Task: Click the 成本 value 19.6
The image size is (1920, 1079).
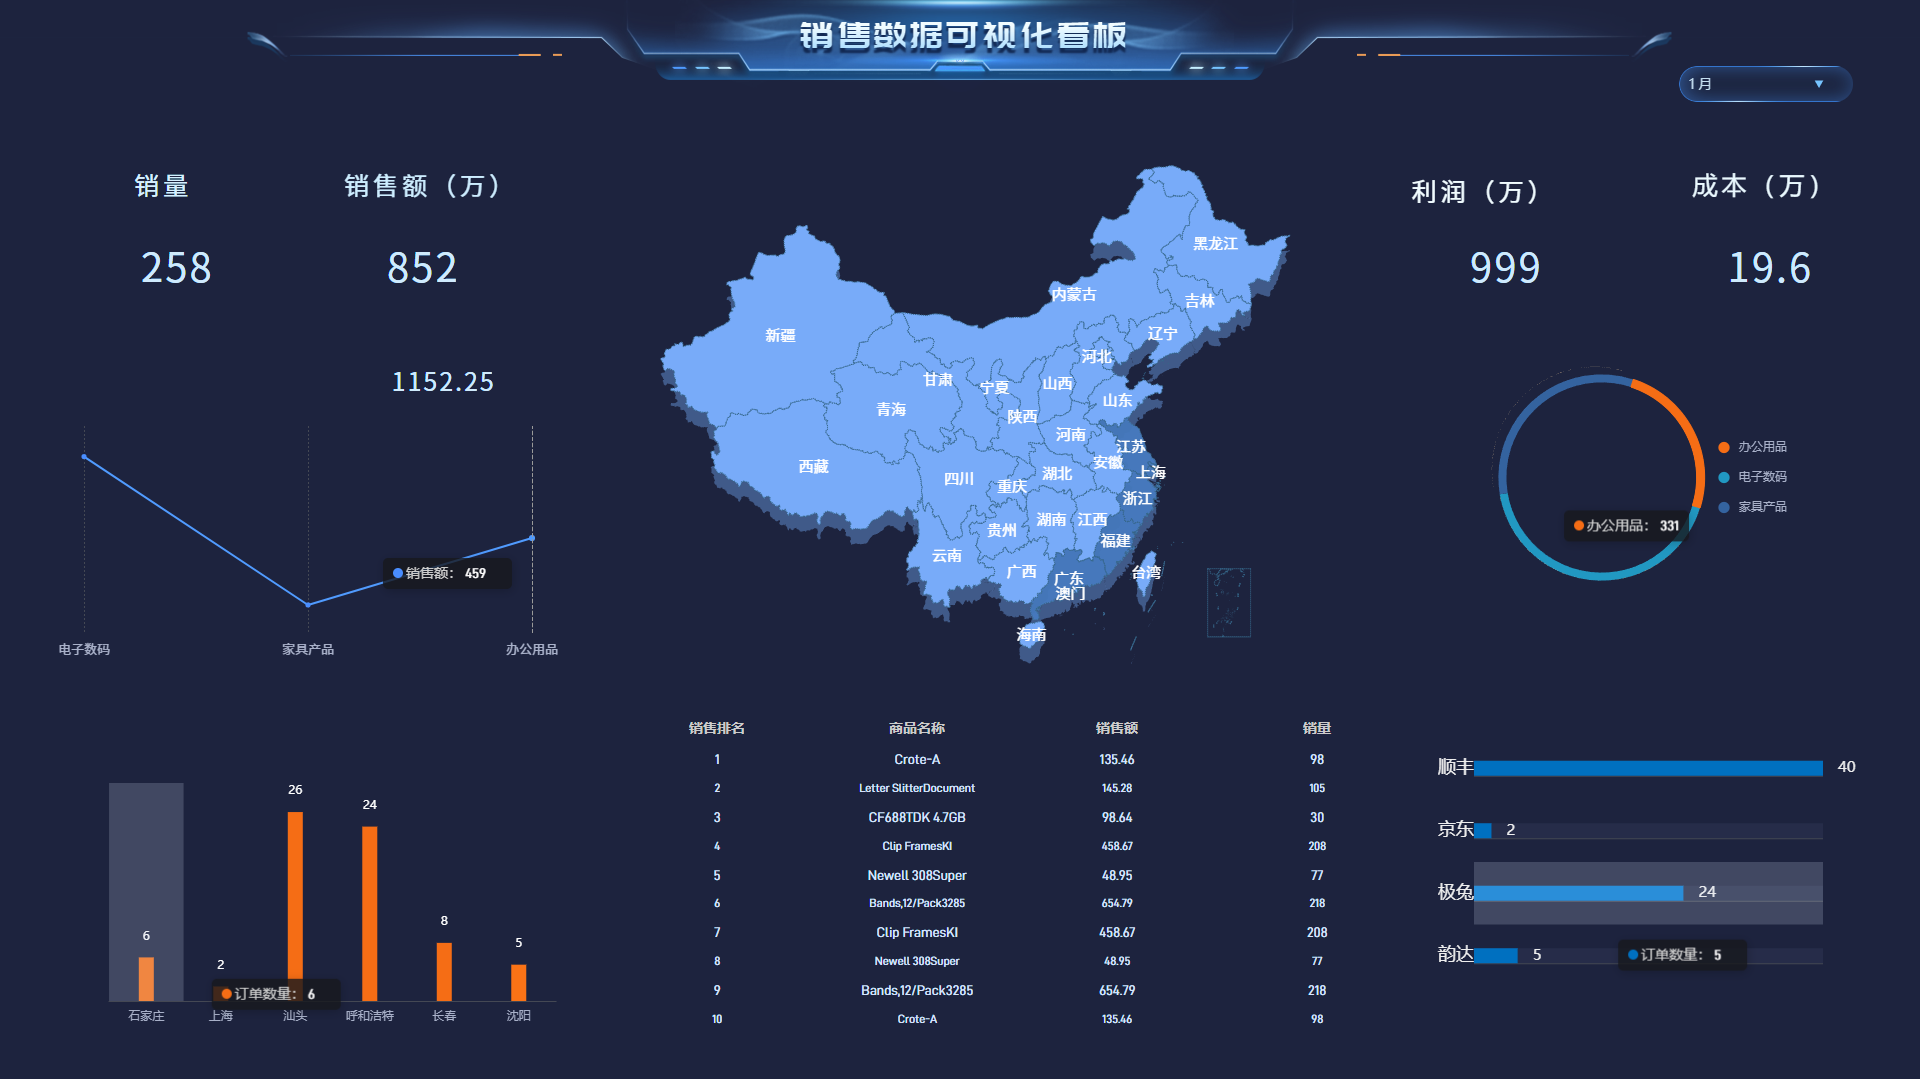Action: (x=1770, y=267)
